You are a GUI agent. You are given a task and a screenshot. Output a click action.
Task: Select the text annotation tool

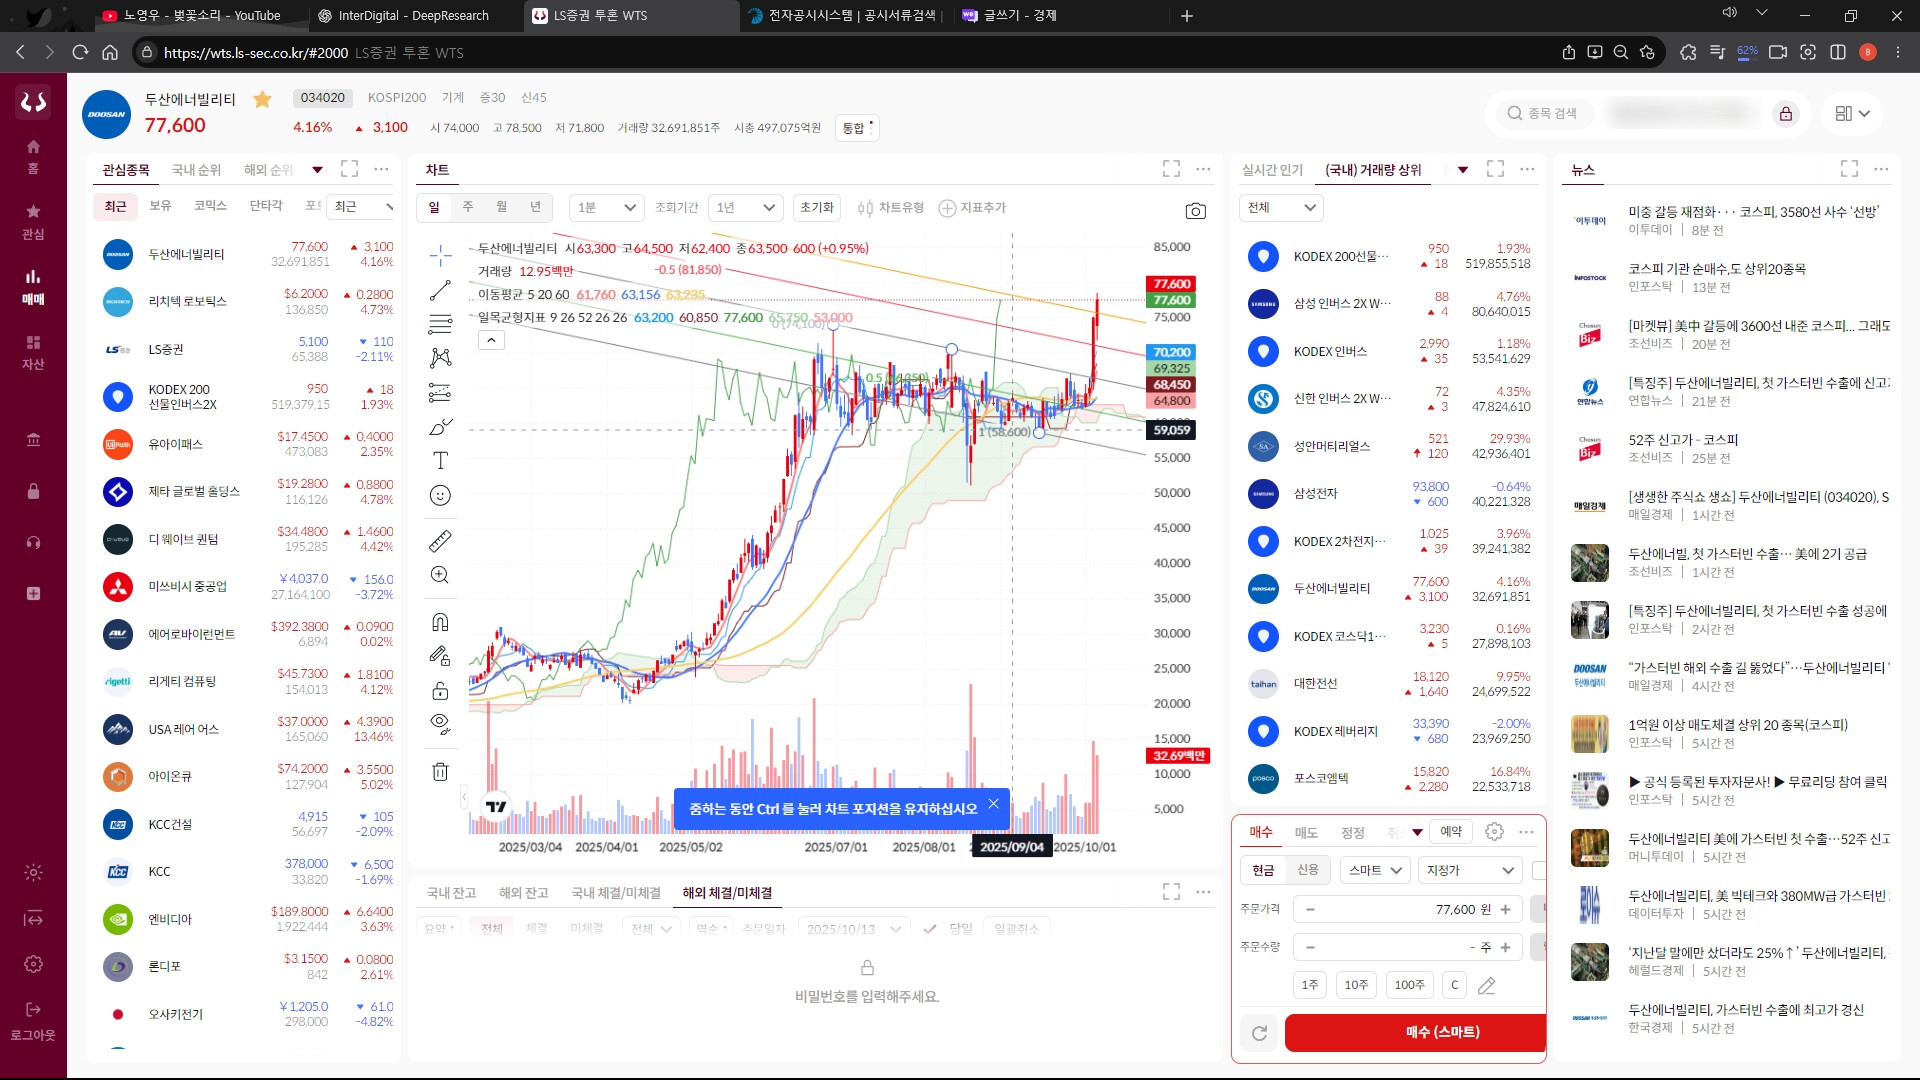(x=440, y=461)
